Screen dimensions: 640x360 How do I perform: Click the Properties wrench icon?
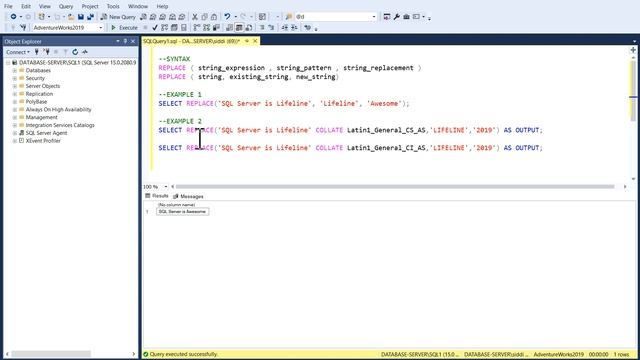396,17
